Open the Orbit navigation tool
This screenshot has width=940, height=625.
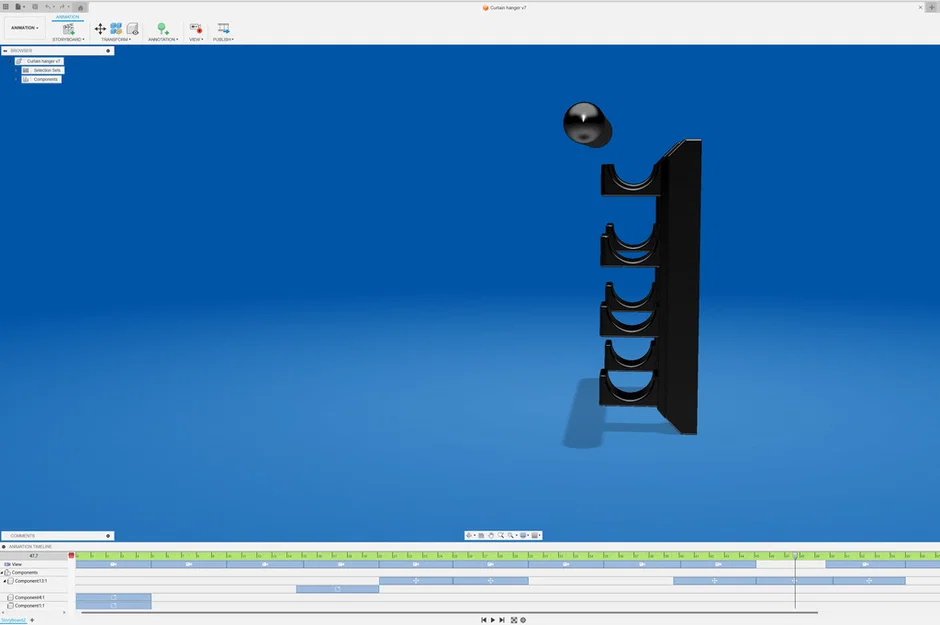469,536
